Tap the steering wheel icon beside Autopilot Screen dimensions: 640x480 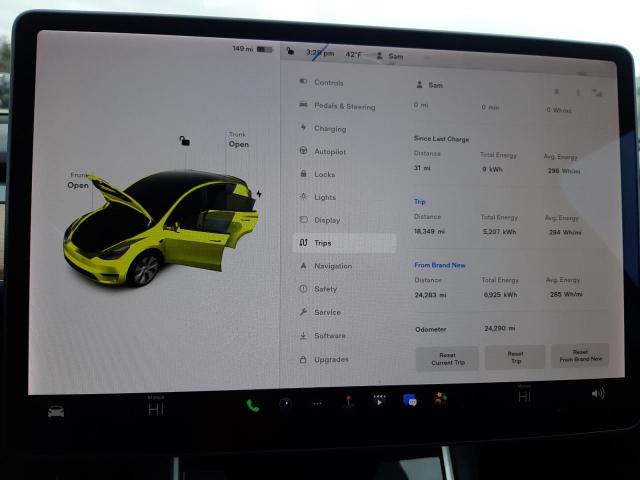pyautogui.click(x=303, y=150)
